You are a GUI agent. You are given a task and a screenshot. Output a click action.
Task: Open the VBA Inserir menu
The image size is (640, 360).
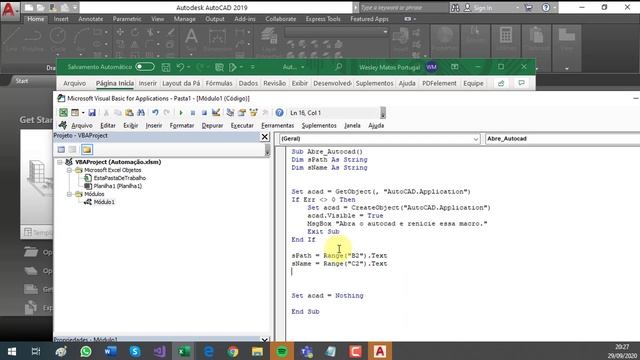point(154,125)
